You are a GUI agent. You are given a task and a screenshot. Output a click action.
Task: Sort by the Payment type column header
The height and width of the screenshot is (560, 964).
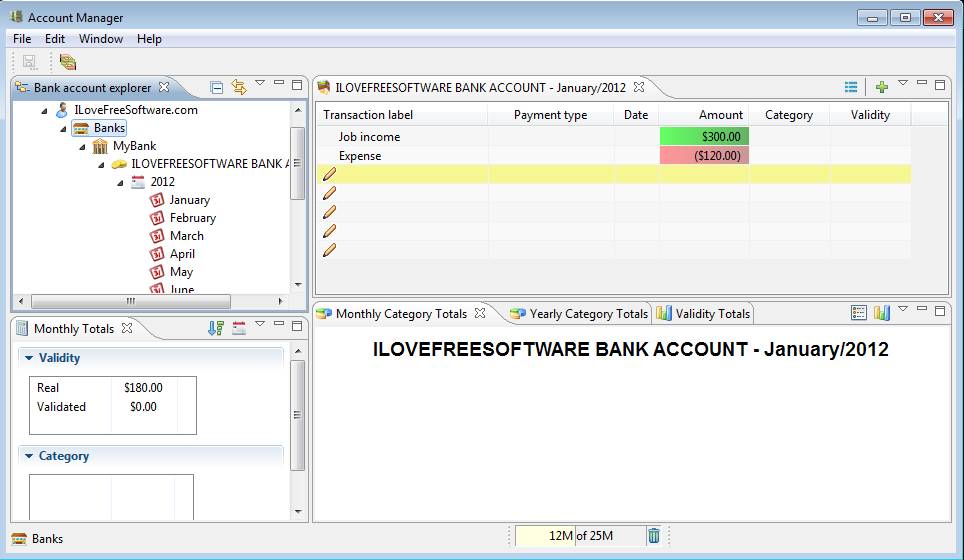550,115
